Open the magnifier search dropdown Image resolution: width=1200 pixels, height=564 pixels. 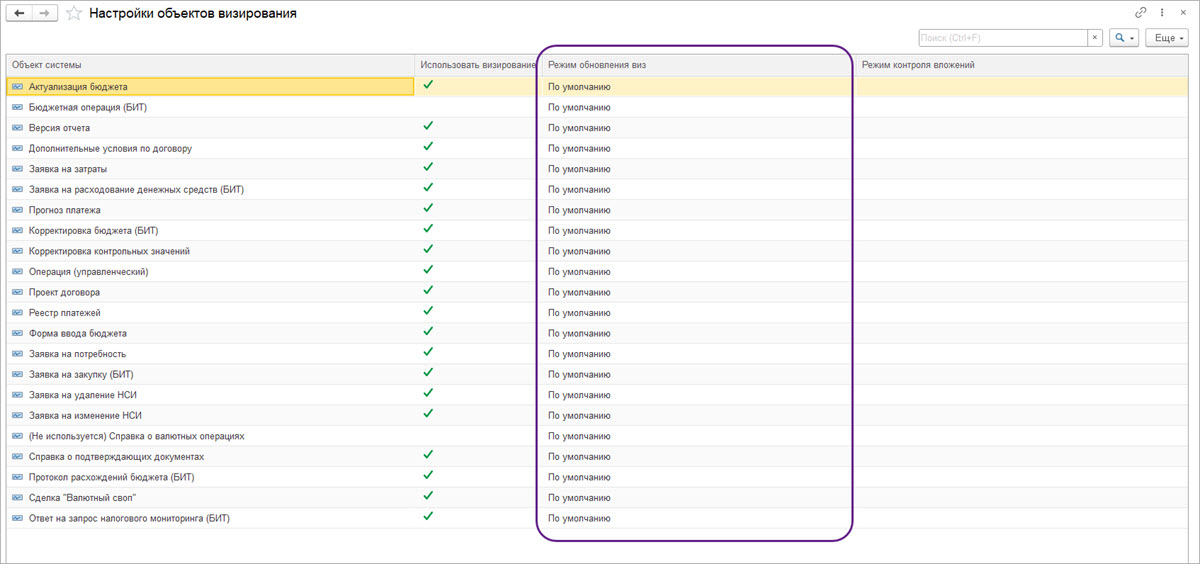1125,37
